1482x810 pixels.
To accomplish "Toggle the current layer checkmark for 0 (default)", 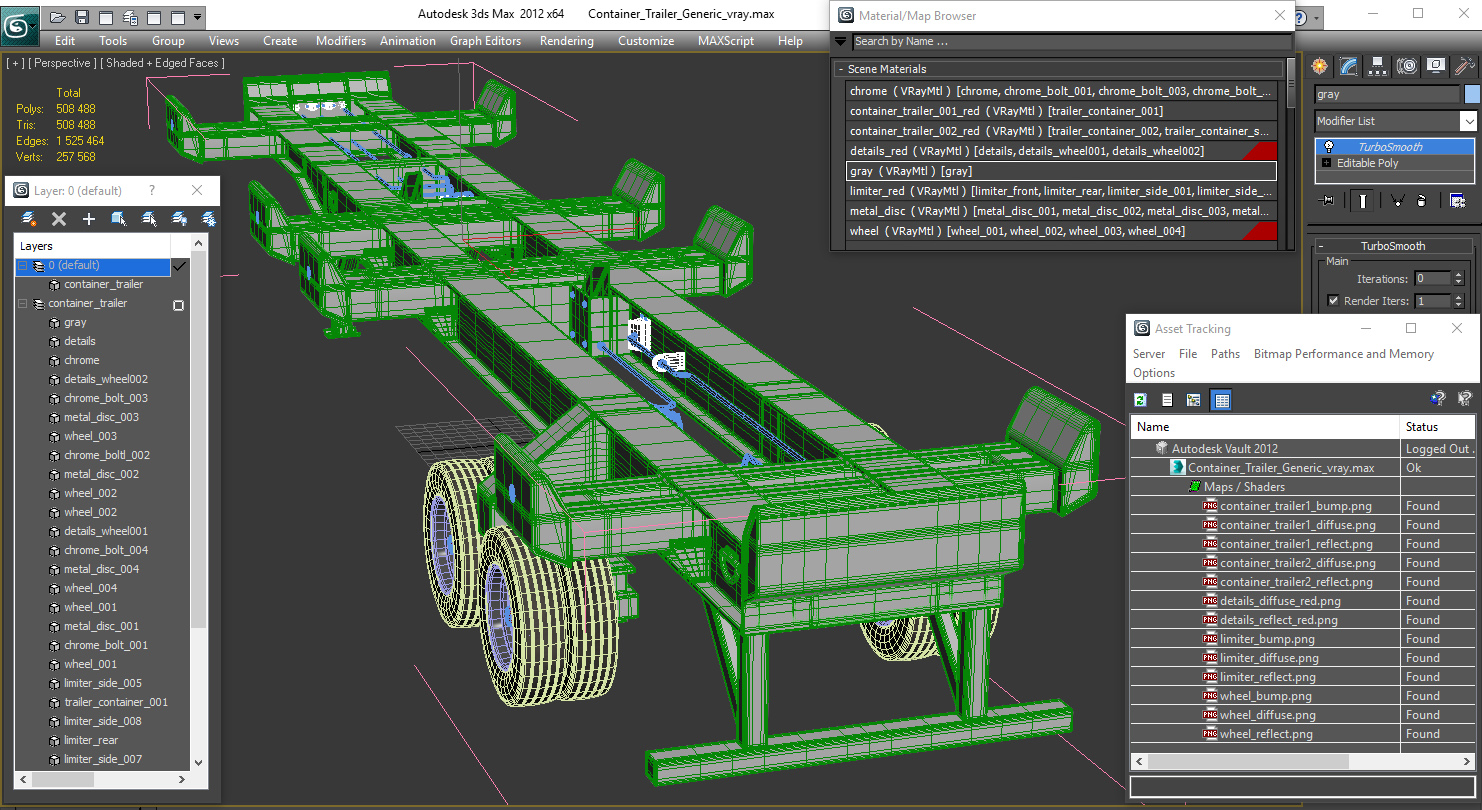I will (180, 266).
